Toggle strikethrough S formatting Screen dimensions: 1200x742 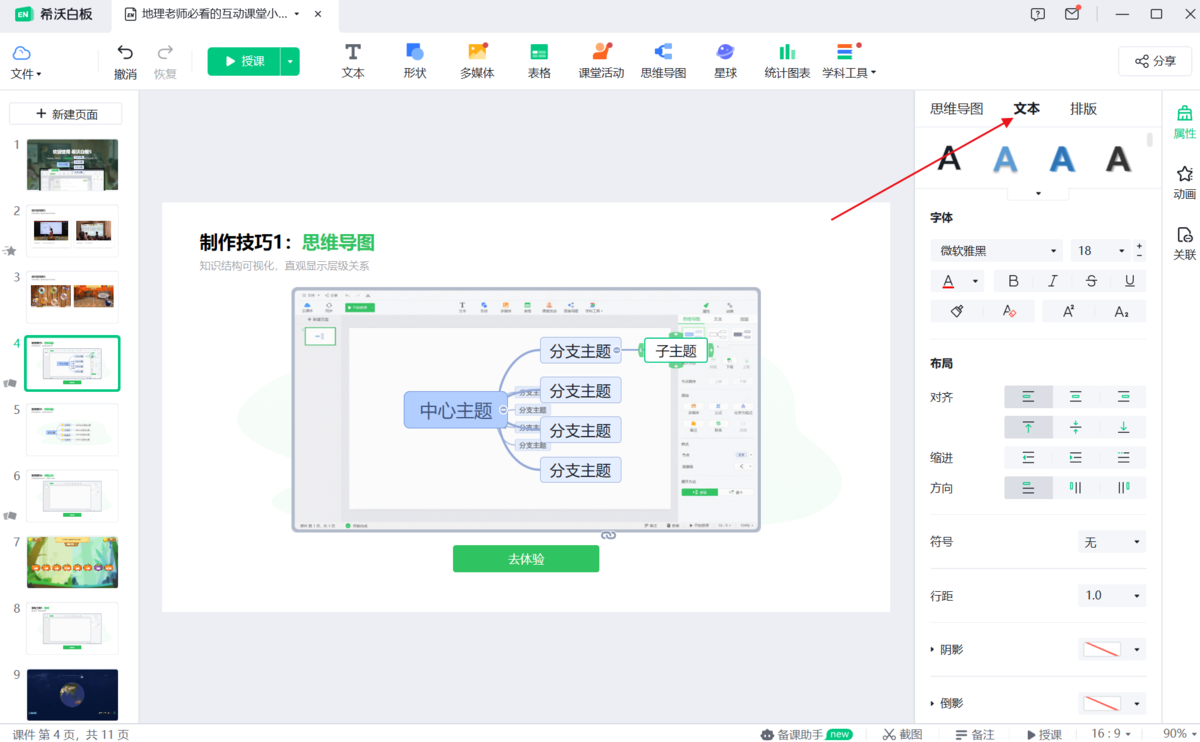[1091, 281]
